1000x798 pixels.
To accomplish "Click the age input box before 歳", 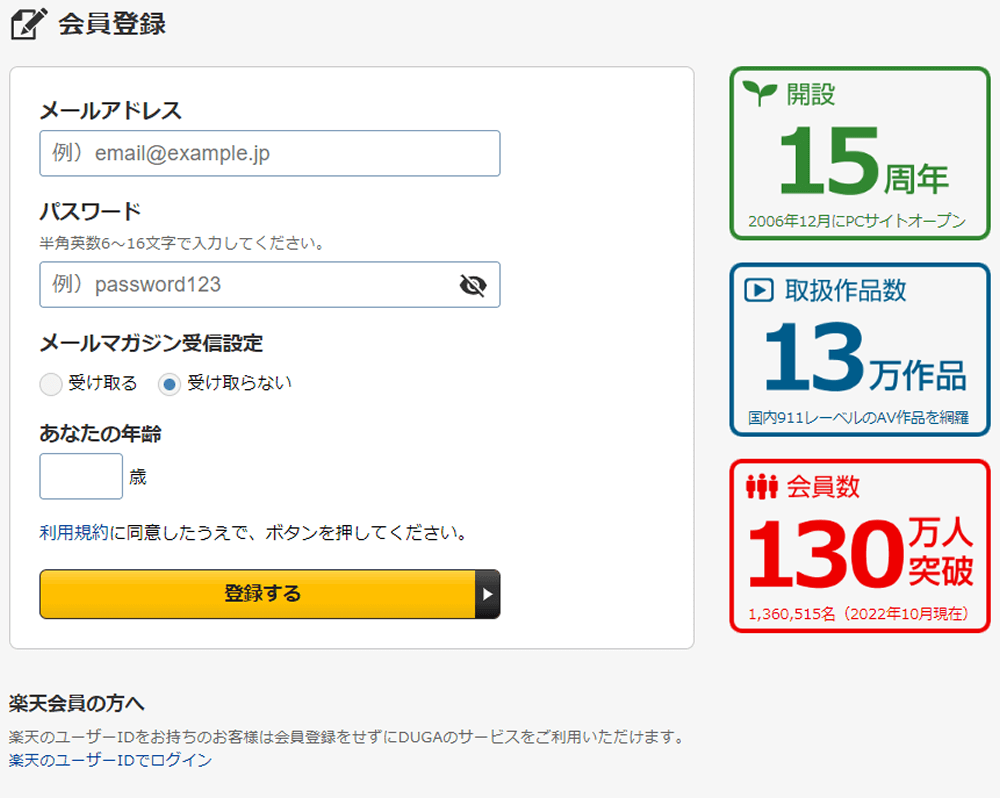I will (x=80, y=476).
